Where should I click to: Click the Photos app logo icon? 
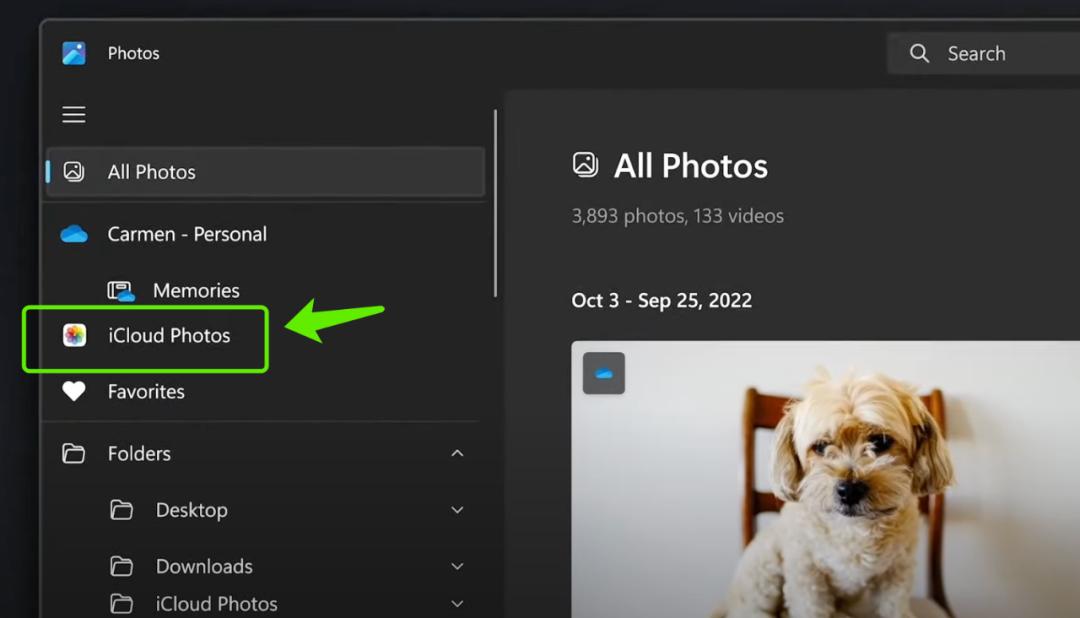[x=74, y=53]
